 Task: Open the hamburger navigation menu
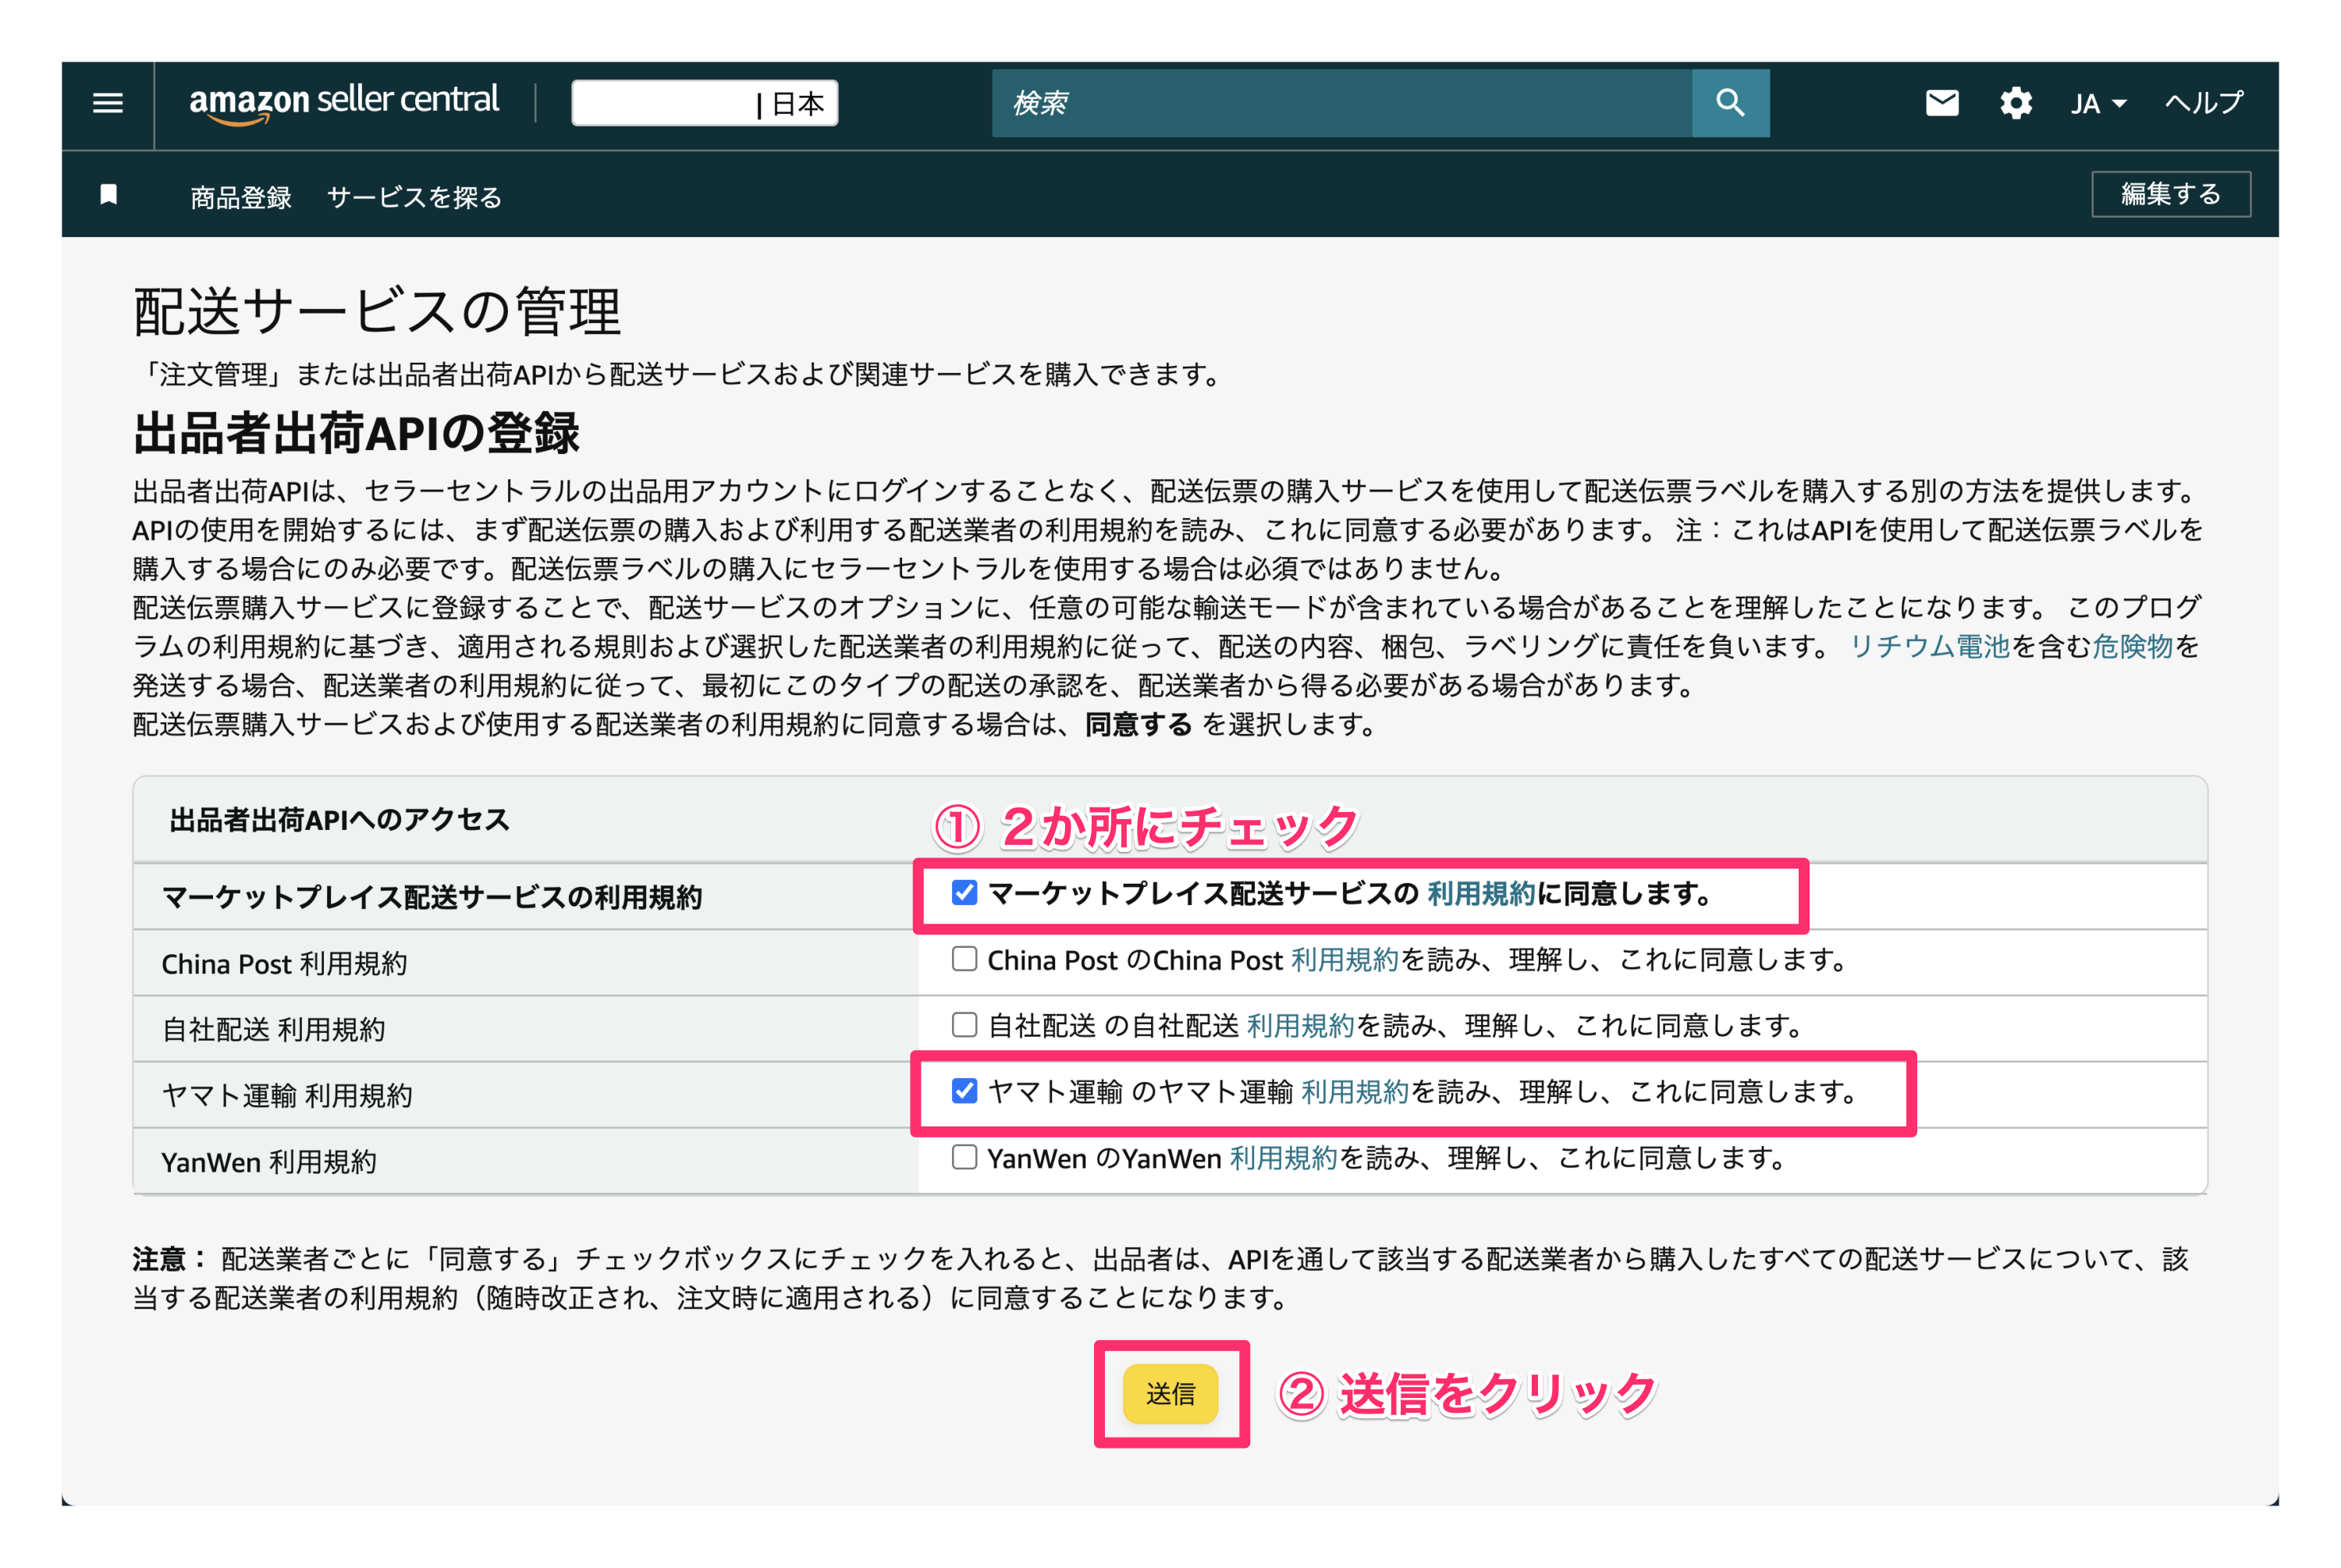106,103
